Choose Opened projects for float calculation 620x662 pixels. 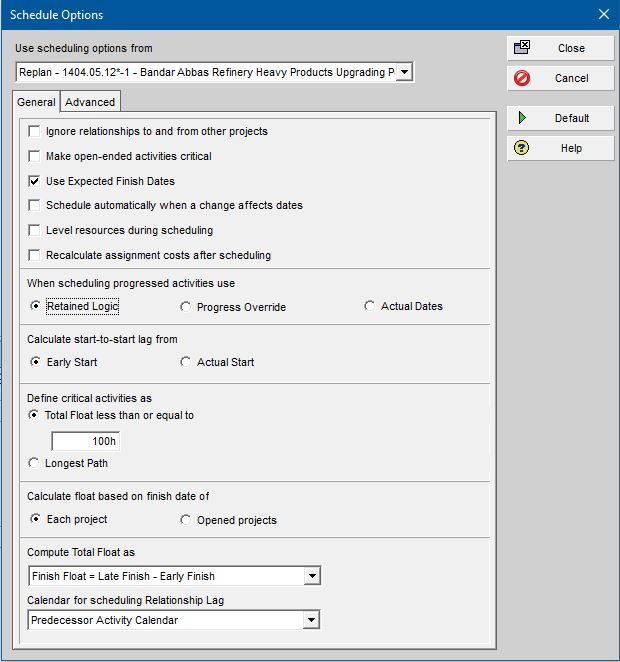click(x=186, y=520)
